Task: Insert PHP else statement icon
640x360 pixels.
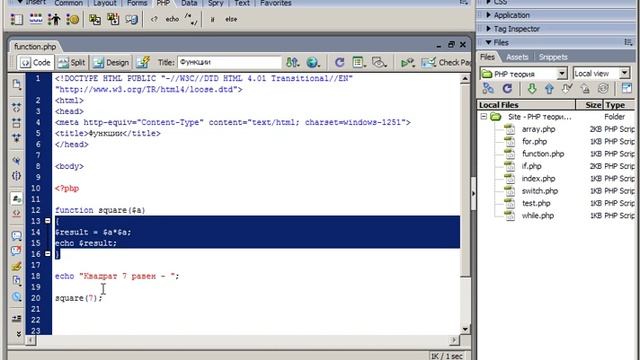Action: click(231, 19)
